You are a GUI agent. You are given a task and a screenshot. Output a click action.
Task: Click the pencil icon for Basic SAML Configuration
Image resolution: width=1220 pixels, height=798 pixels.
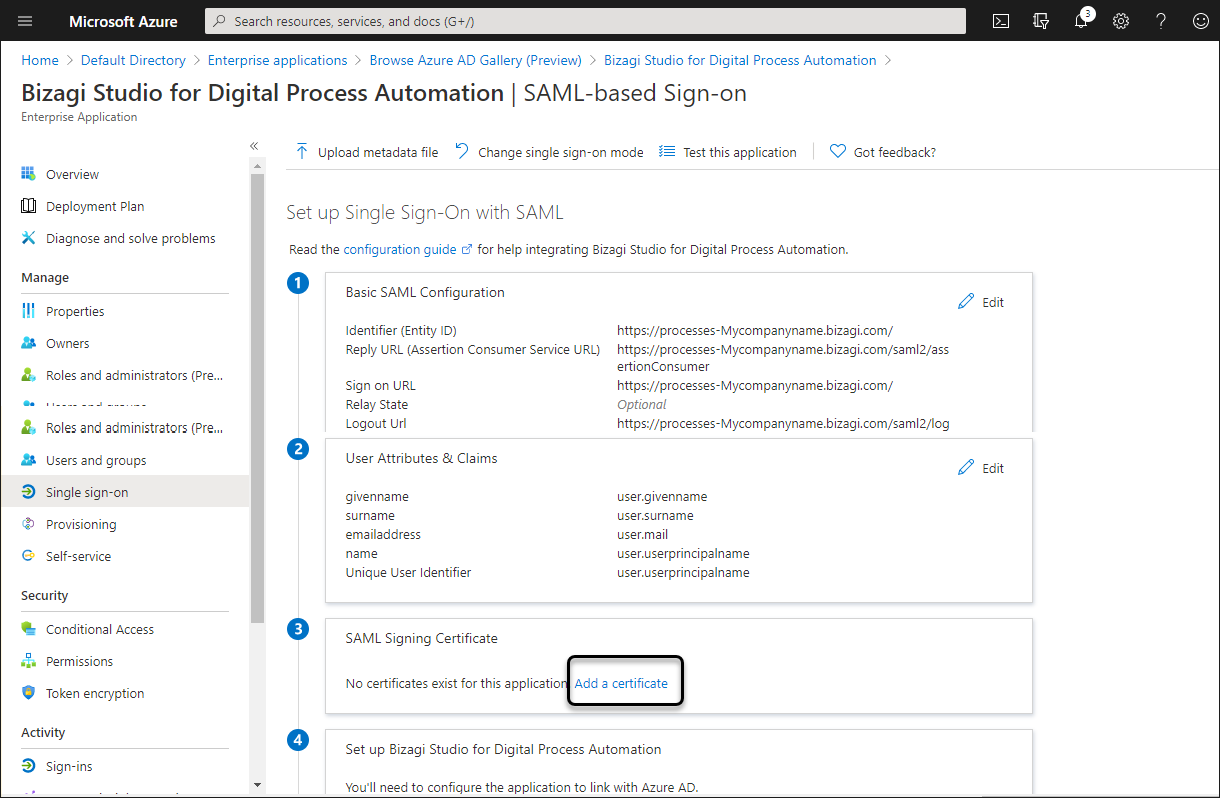(x=965, y=302)
